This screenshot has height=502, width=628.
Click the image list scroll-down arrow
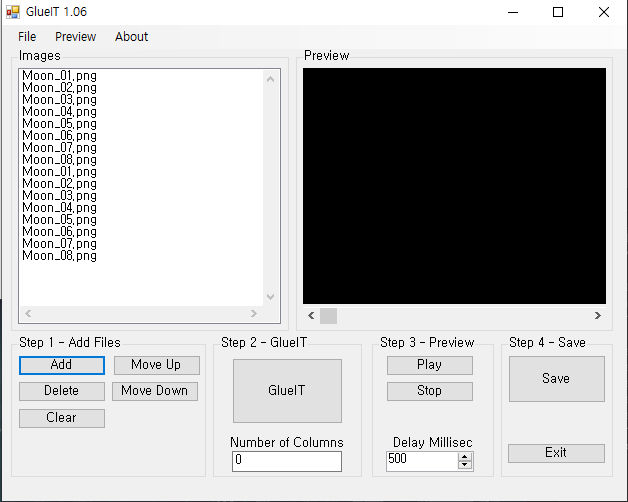(x=270, y=297)
